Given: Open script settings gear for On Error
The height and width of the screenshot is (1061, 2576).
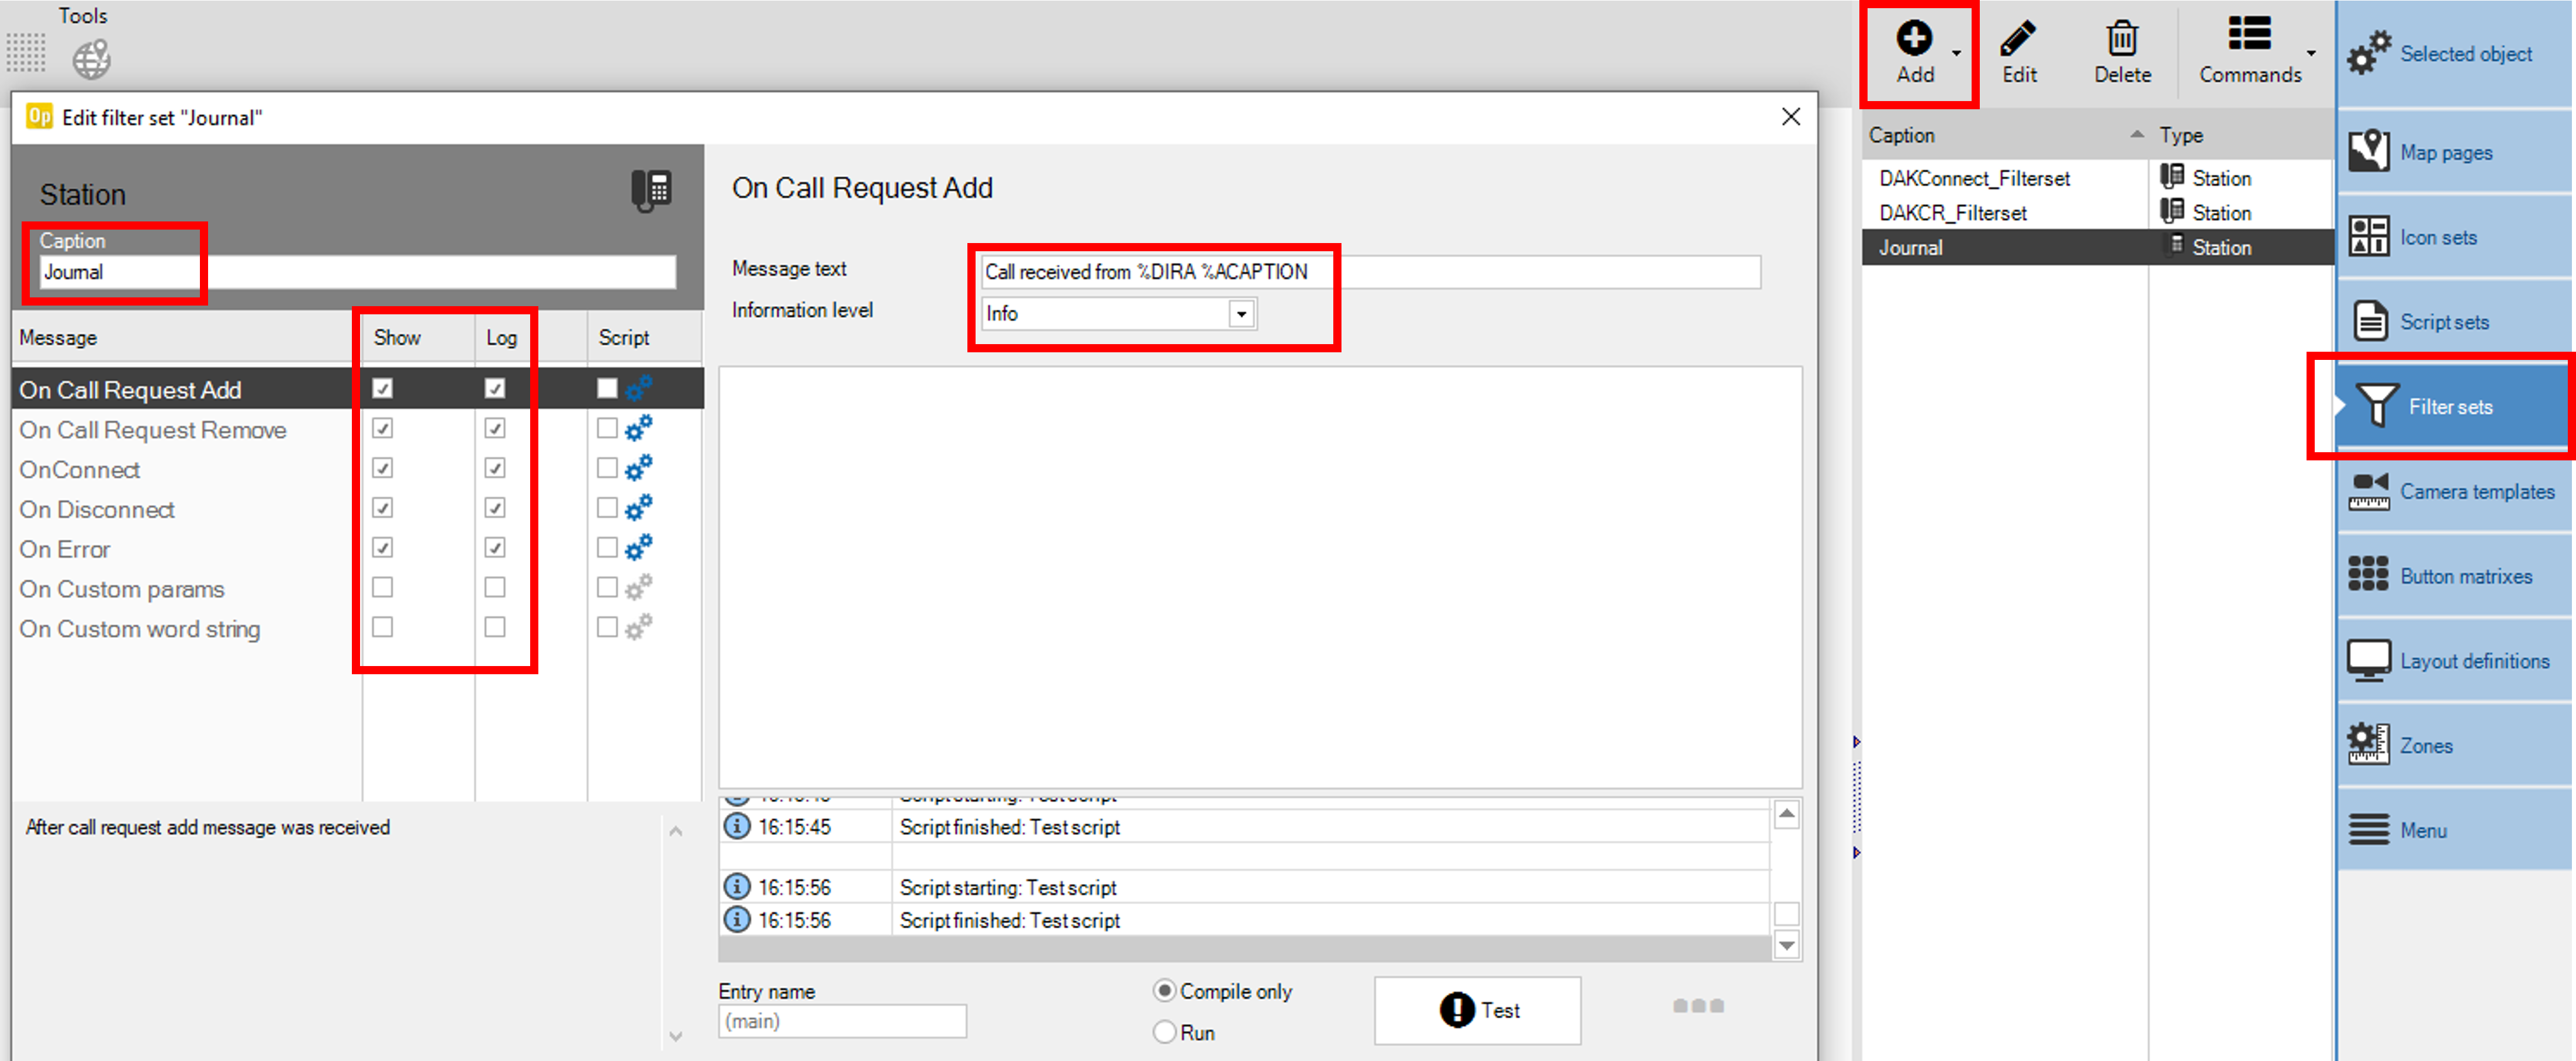Looking at the screenshot, I should point(639,547).
